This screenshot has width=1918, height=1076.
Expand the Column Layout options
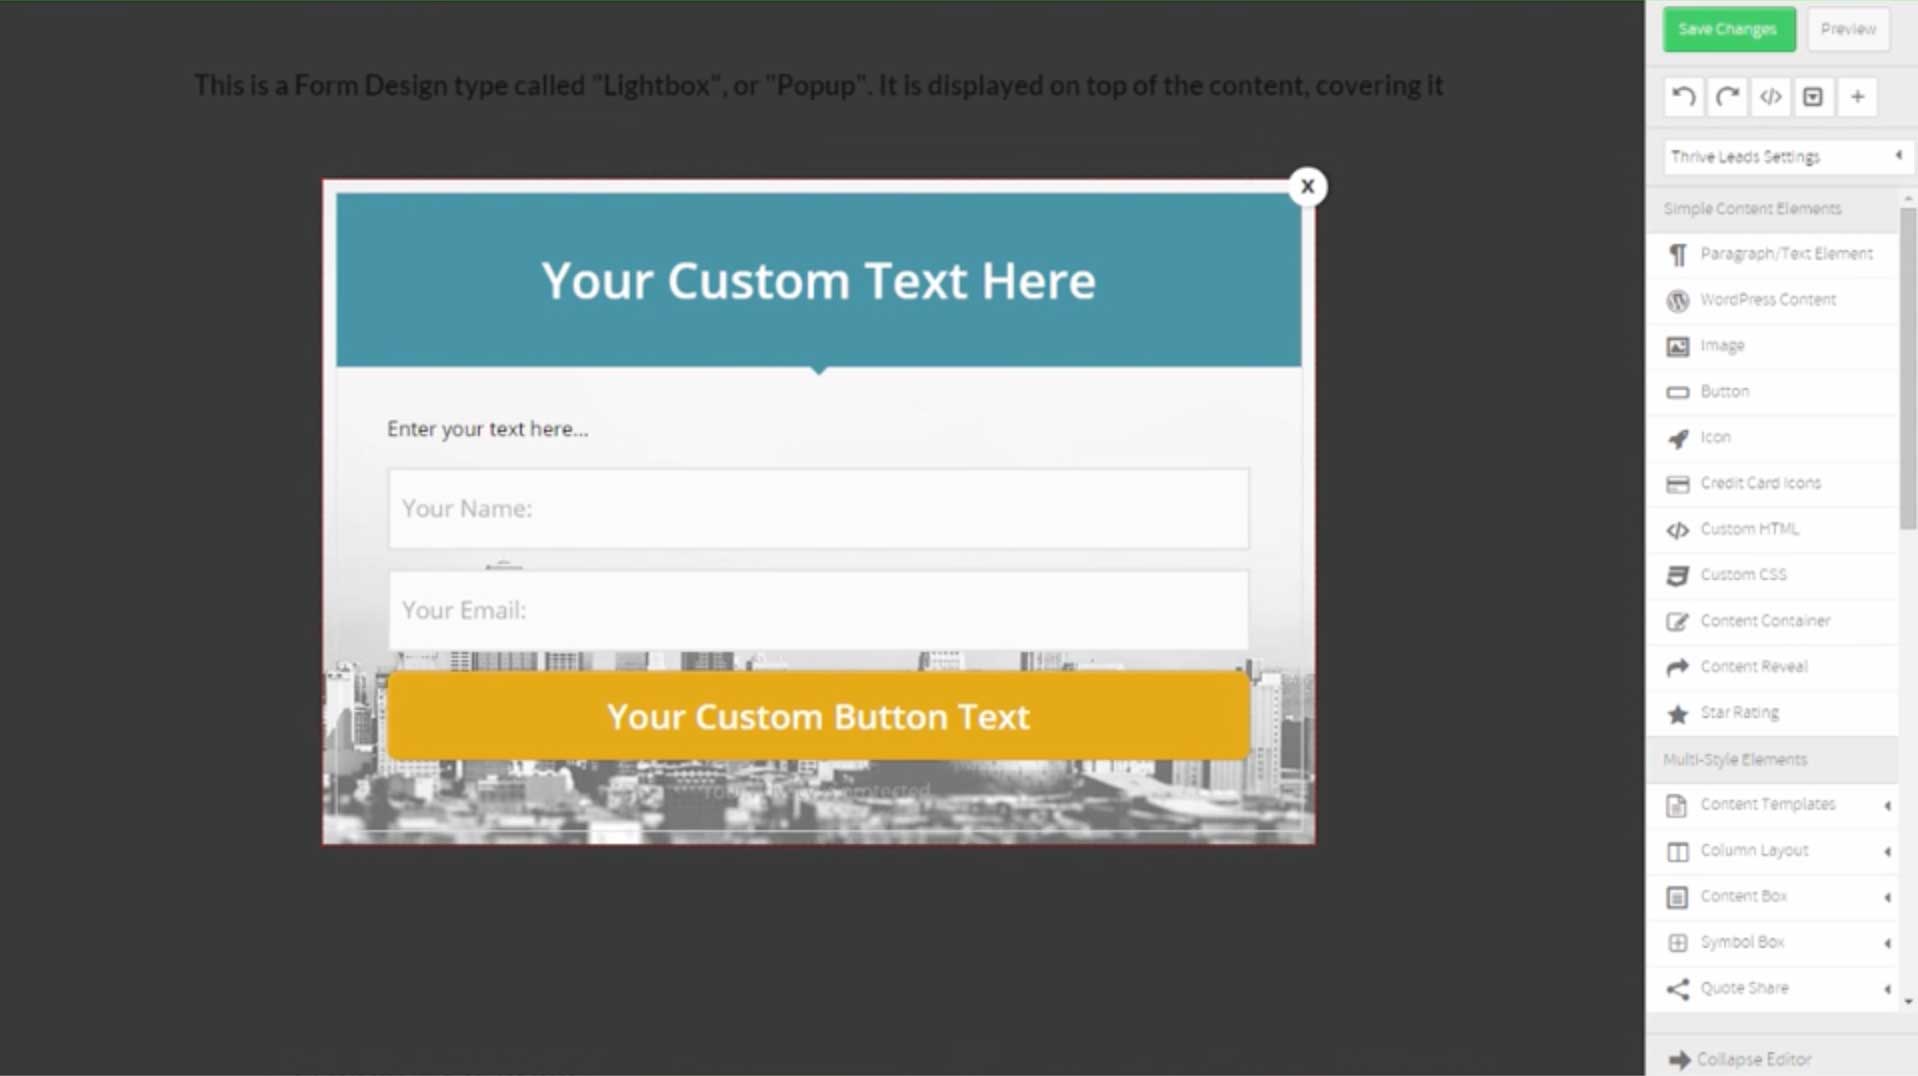(1754, 850)
